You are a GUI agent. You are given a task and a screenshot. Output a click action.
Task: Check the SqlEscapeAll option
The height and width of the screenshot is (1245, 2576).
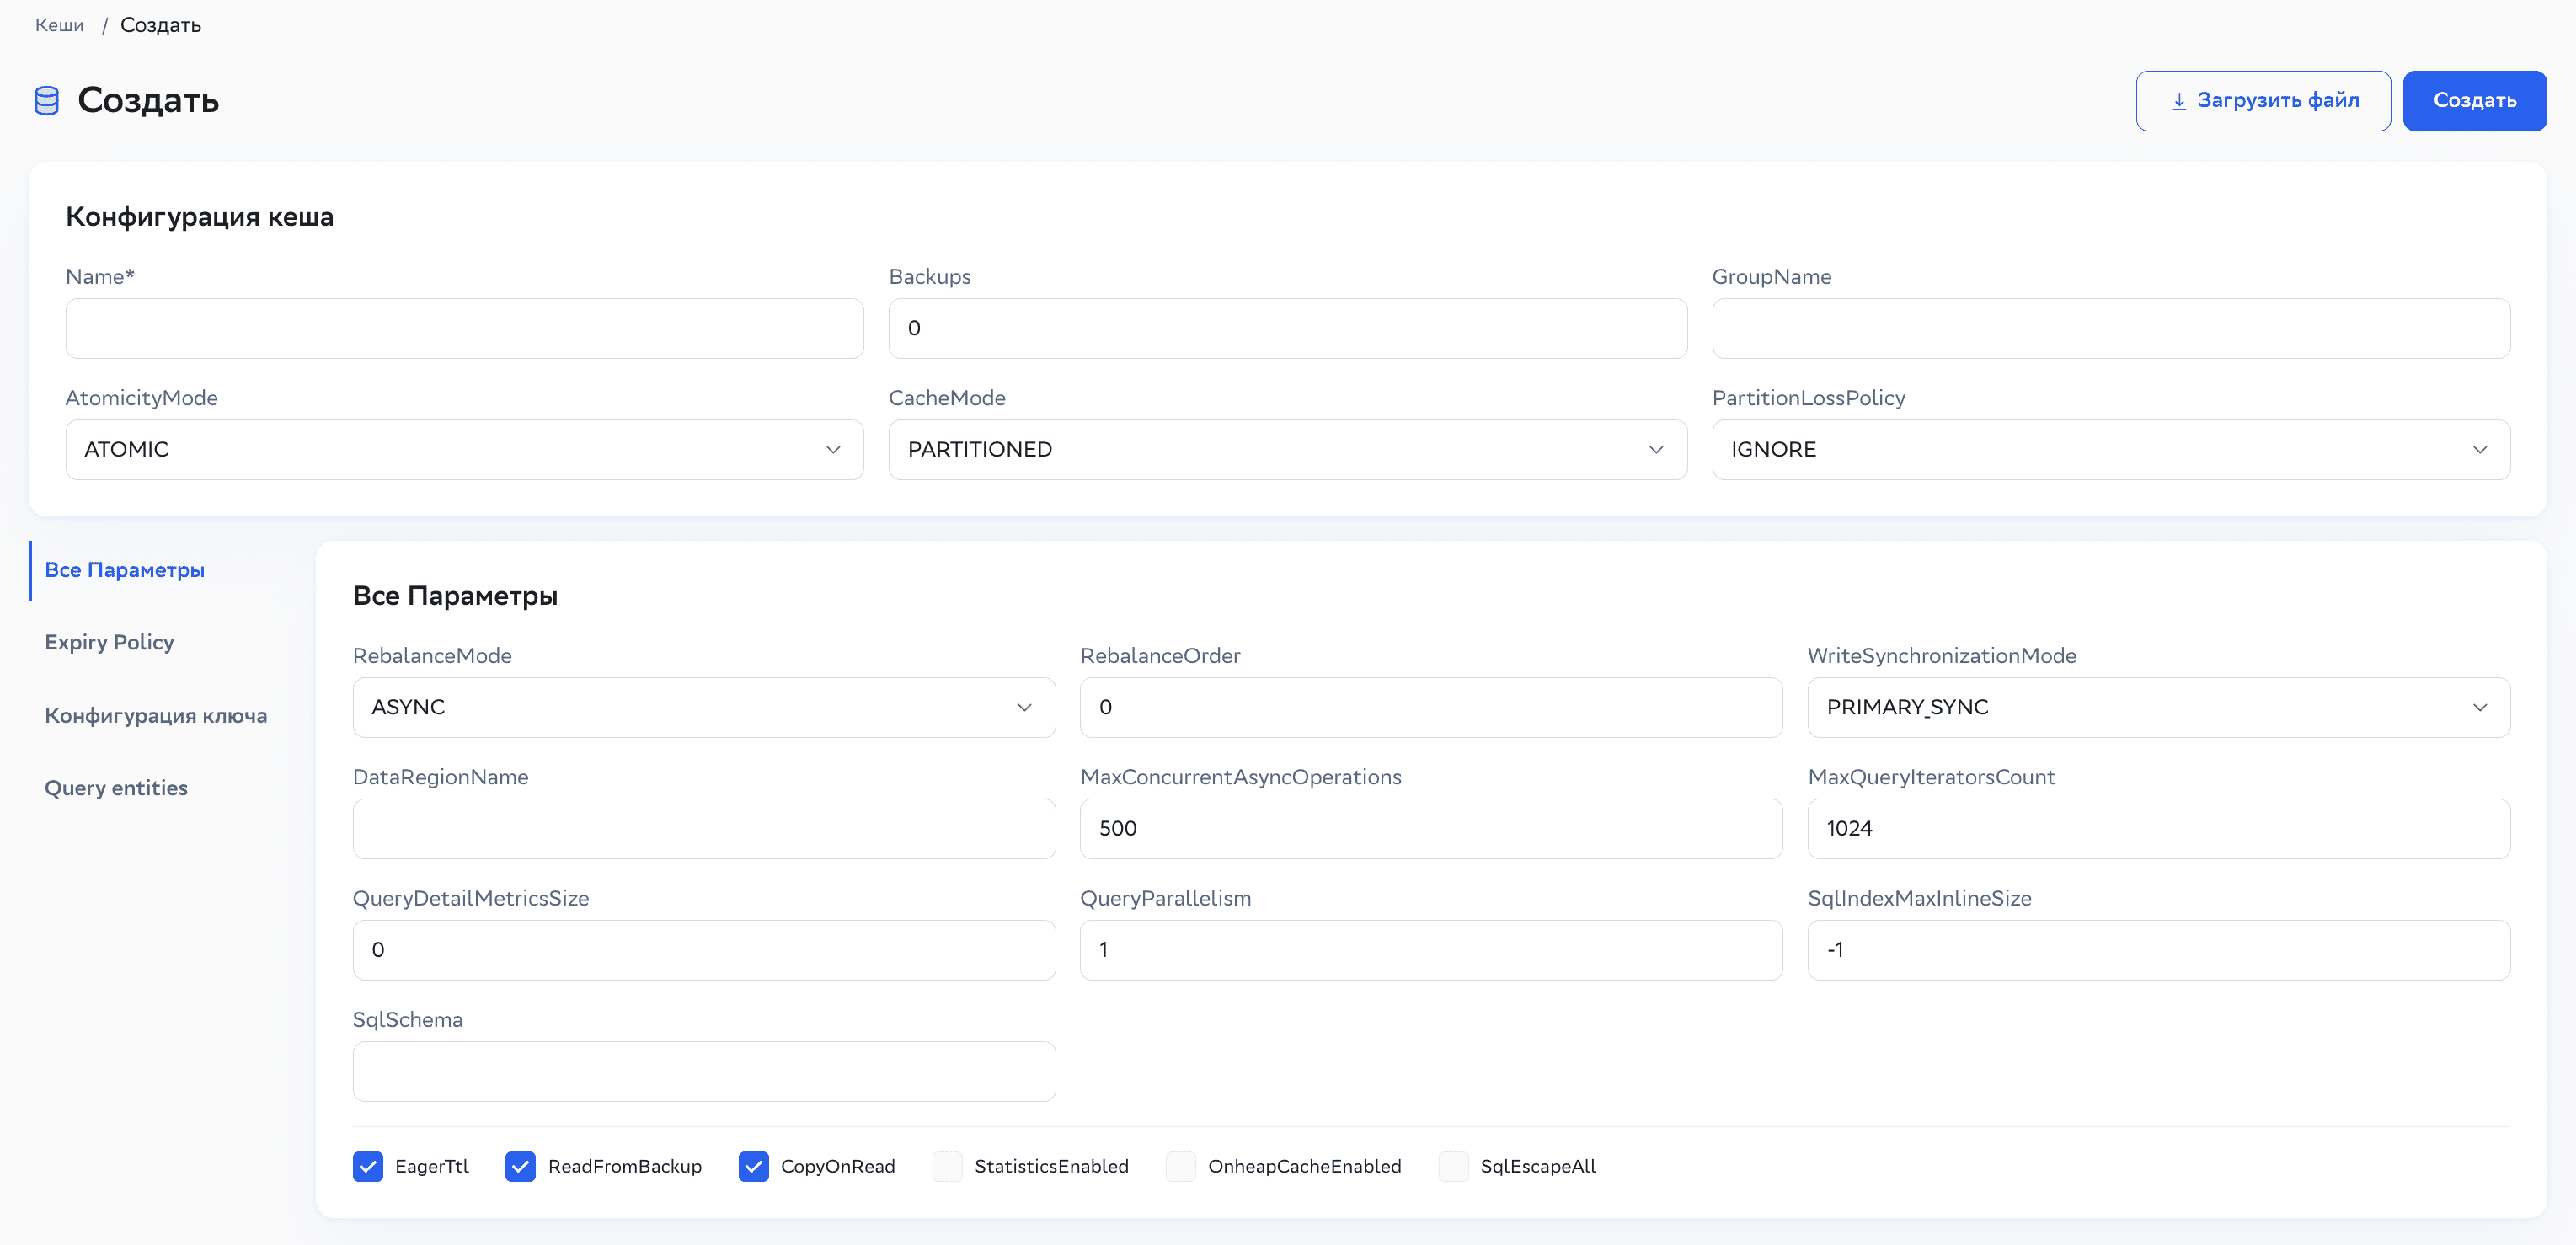[x=1453, y=1166]
